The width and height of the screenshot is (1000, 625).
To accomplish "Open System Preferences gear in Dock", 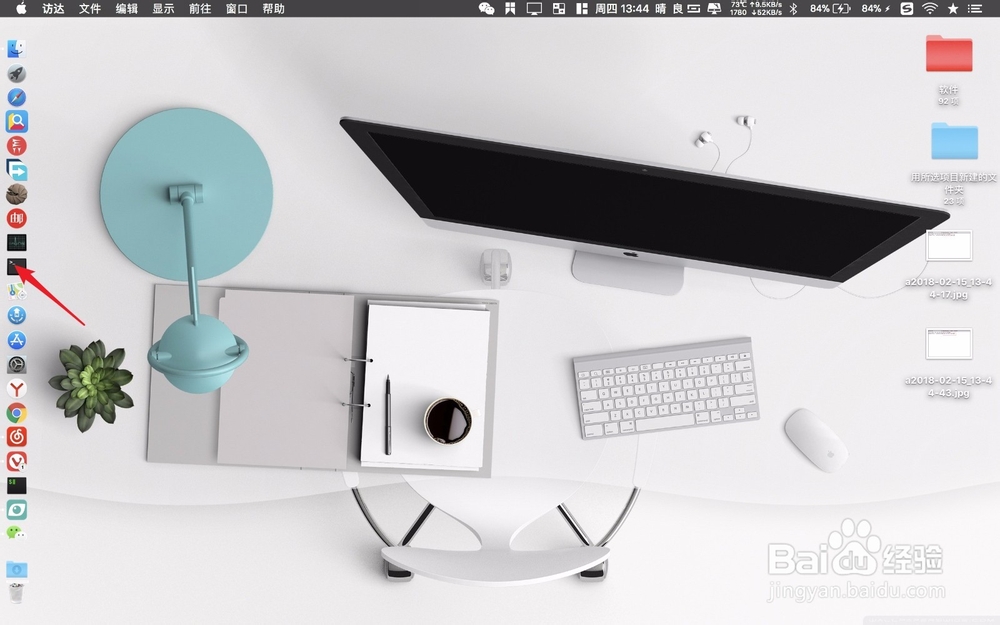I will (x=17, y=365).
